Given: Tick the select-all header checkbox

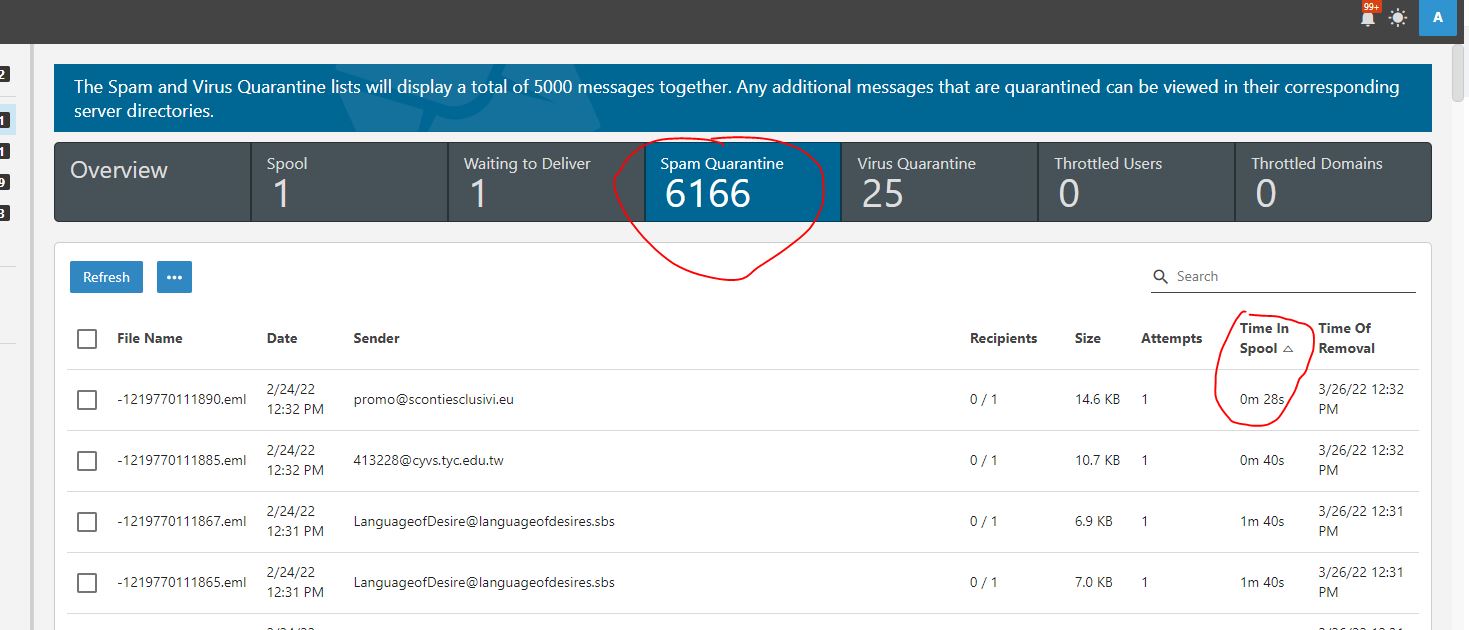Looking at the screenshot, I should click(87, 339).
